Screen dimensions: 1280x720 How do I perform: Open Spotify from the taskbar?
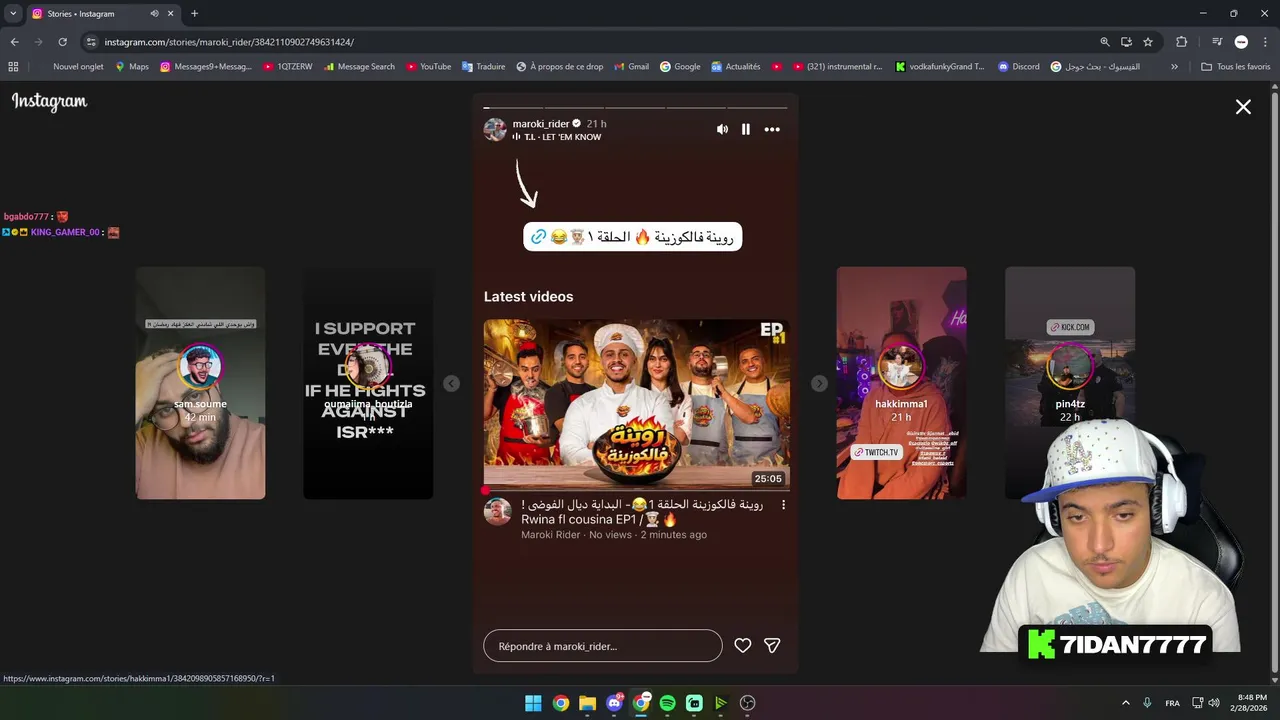point(668,703)
